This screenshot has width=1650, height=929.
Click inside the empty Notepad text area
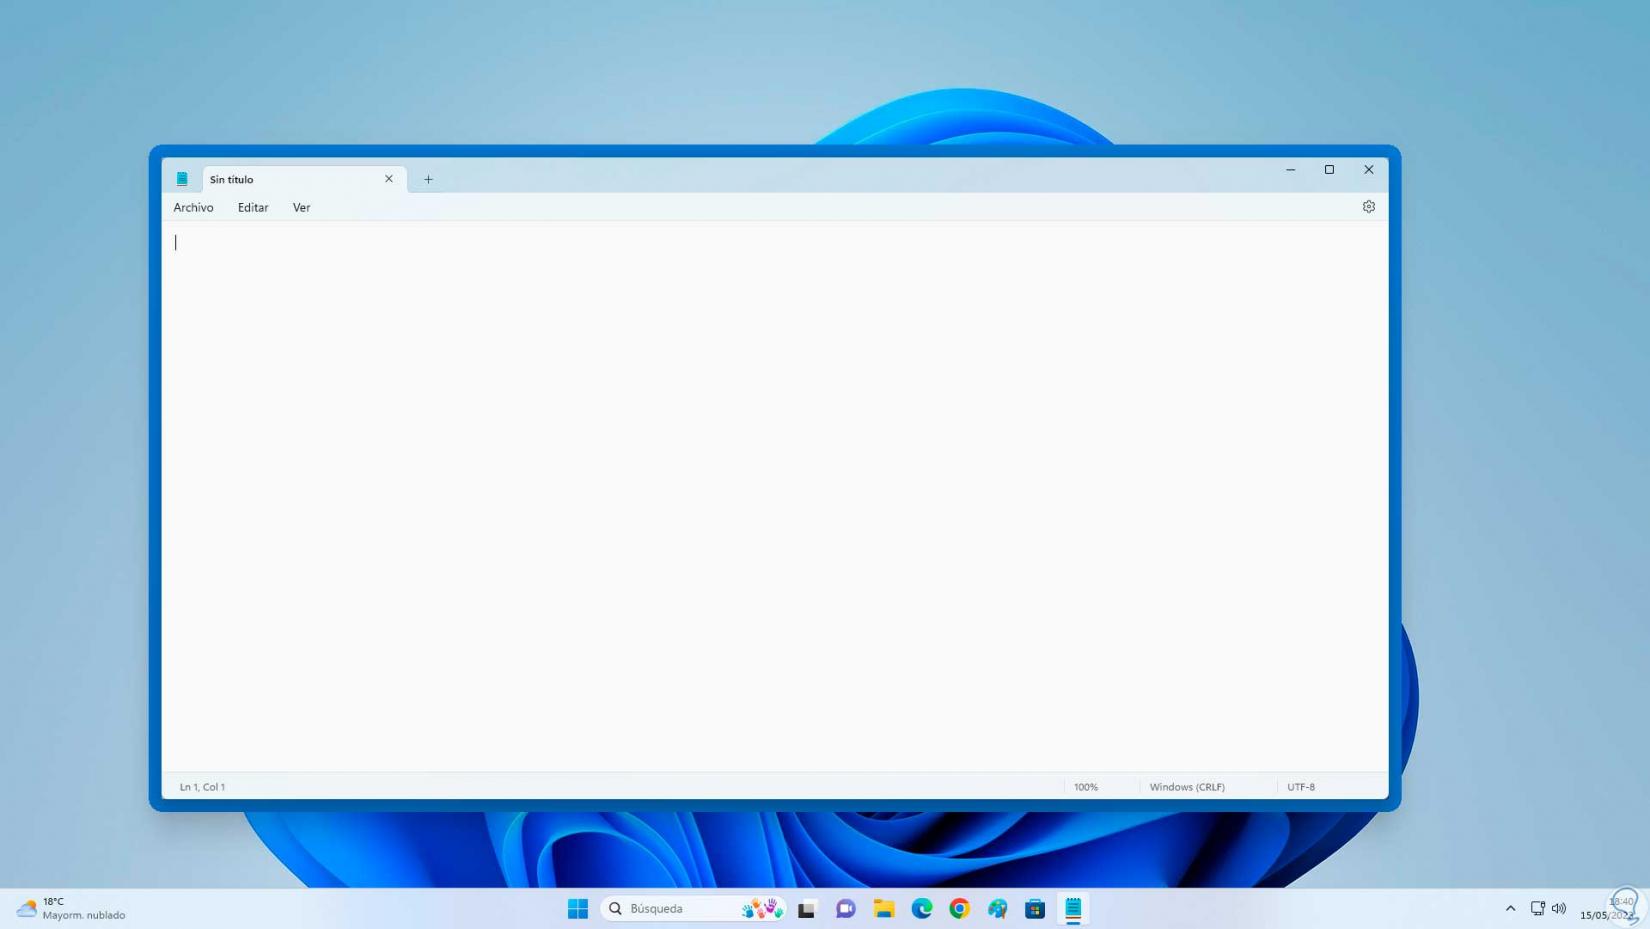pyautogui.click(x=775, y=496)
